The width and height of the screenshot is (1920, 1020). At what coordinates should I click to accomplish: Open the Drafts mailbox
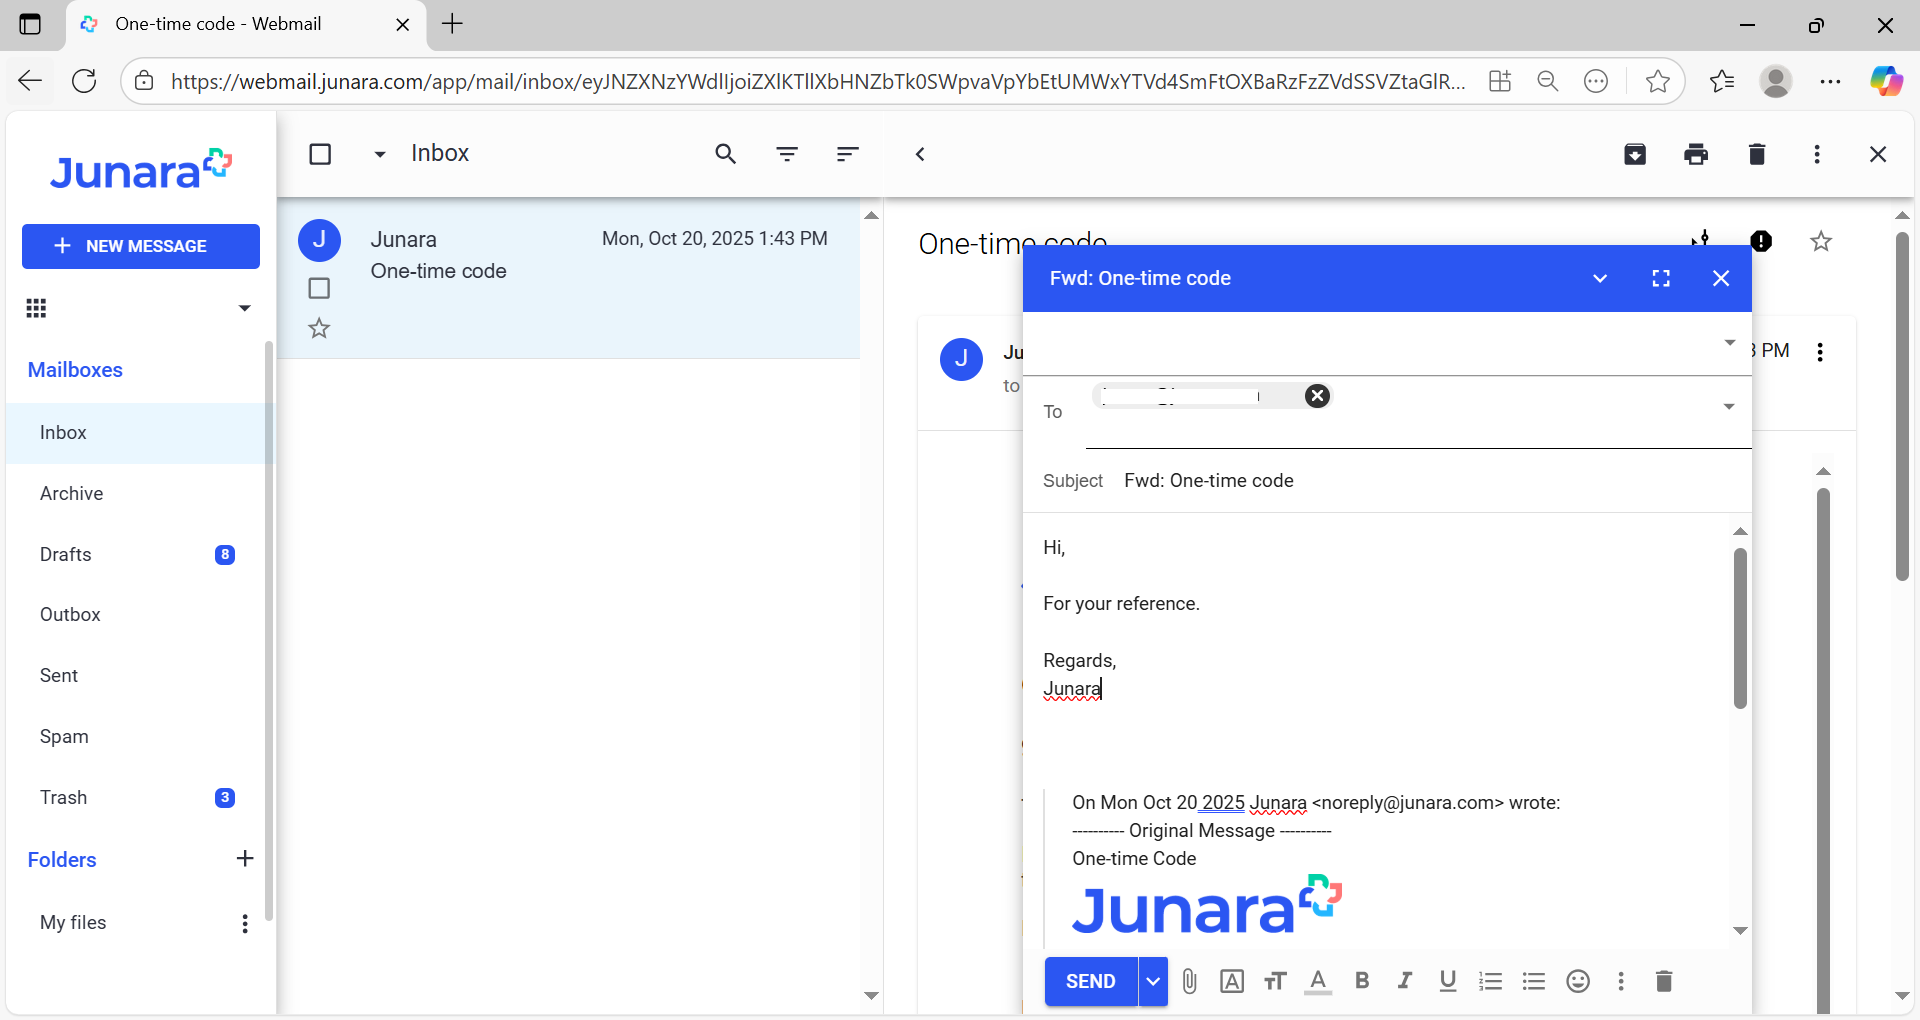click(x=136, y=555)
